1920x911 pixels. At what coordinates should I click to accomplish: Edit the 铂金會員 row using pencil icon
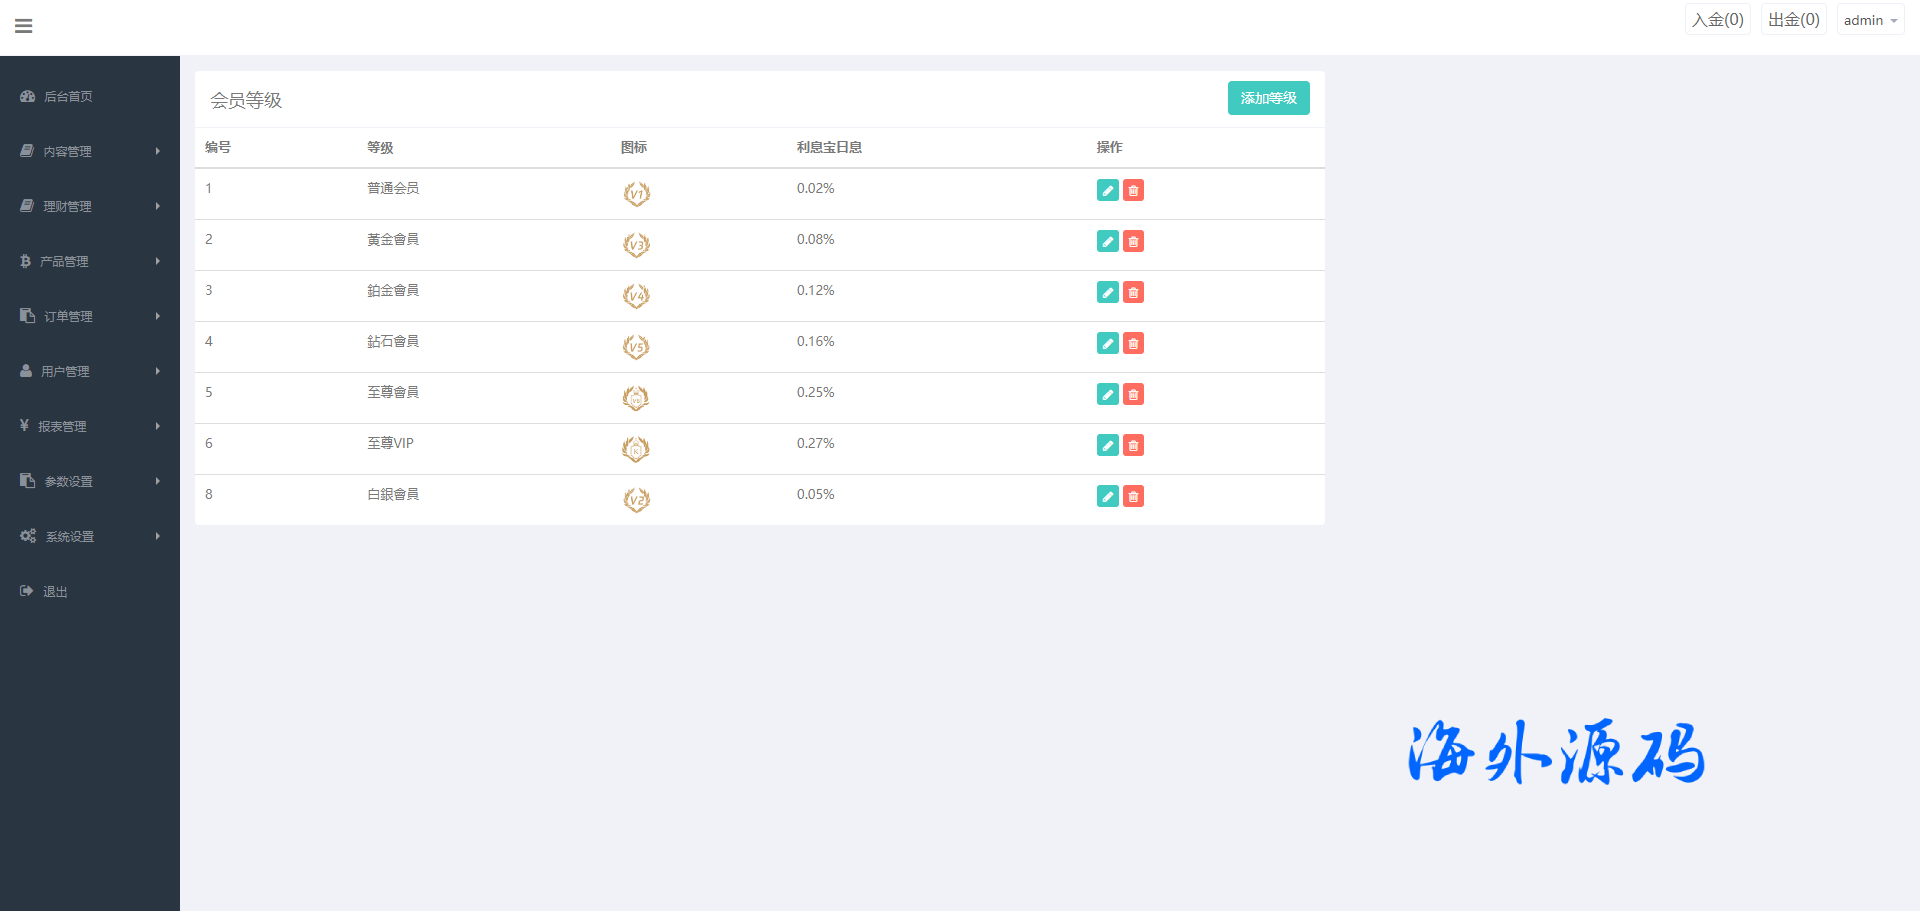(1107, 293)
